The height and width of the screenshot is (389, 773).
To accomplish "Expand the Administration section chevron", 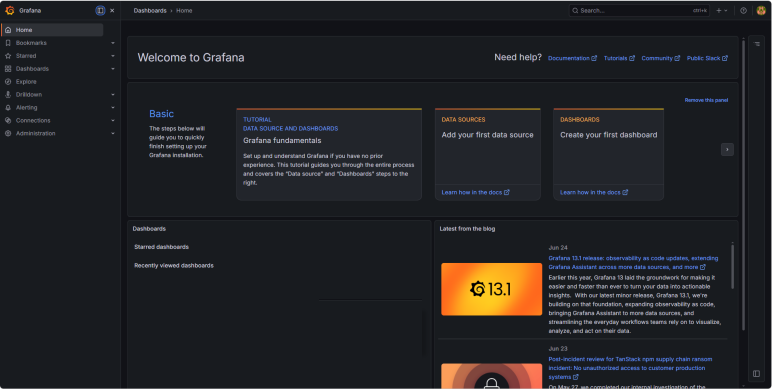I will pyautogui.click(x=113, y=133).
